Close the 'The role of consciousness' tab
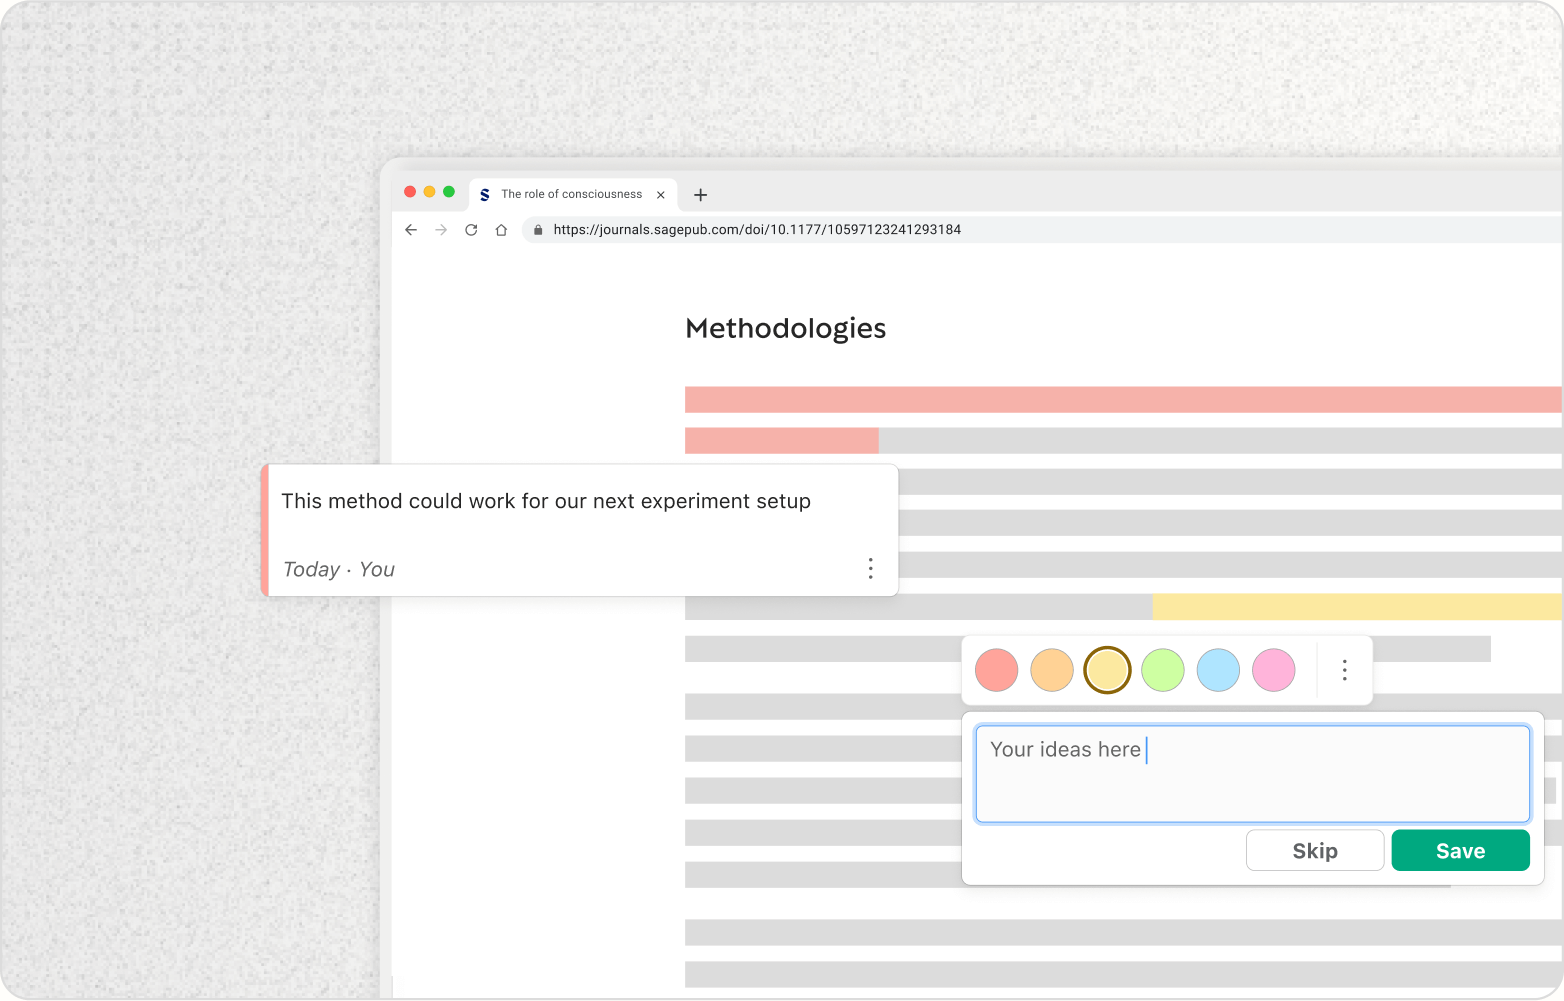 point(661,195)
